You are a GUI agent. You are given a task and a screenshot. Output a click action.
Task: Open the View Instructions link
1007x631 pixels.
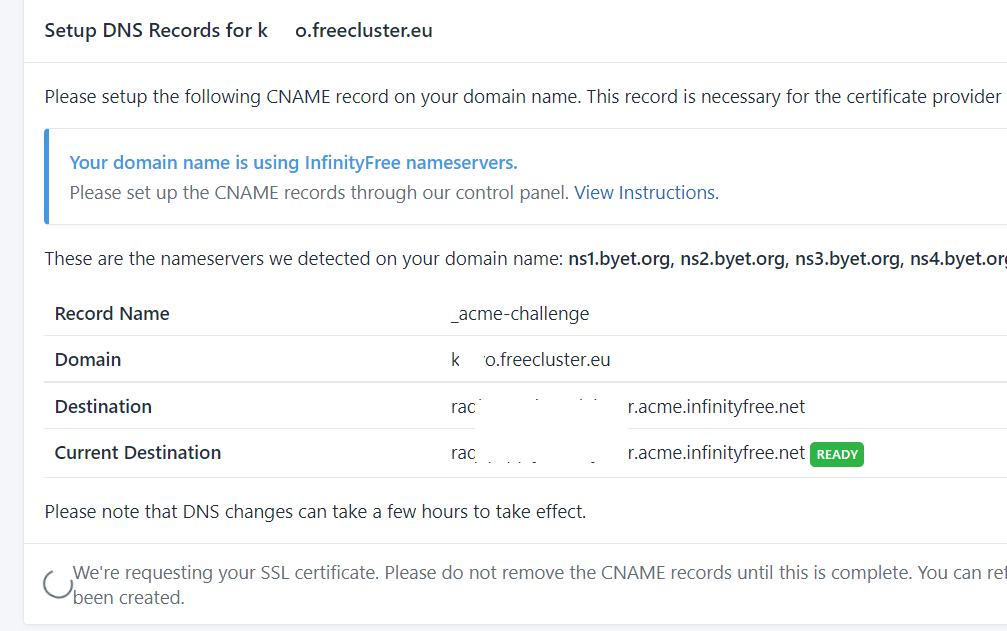(645, 193)
